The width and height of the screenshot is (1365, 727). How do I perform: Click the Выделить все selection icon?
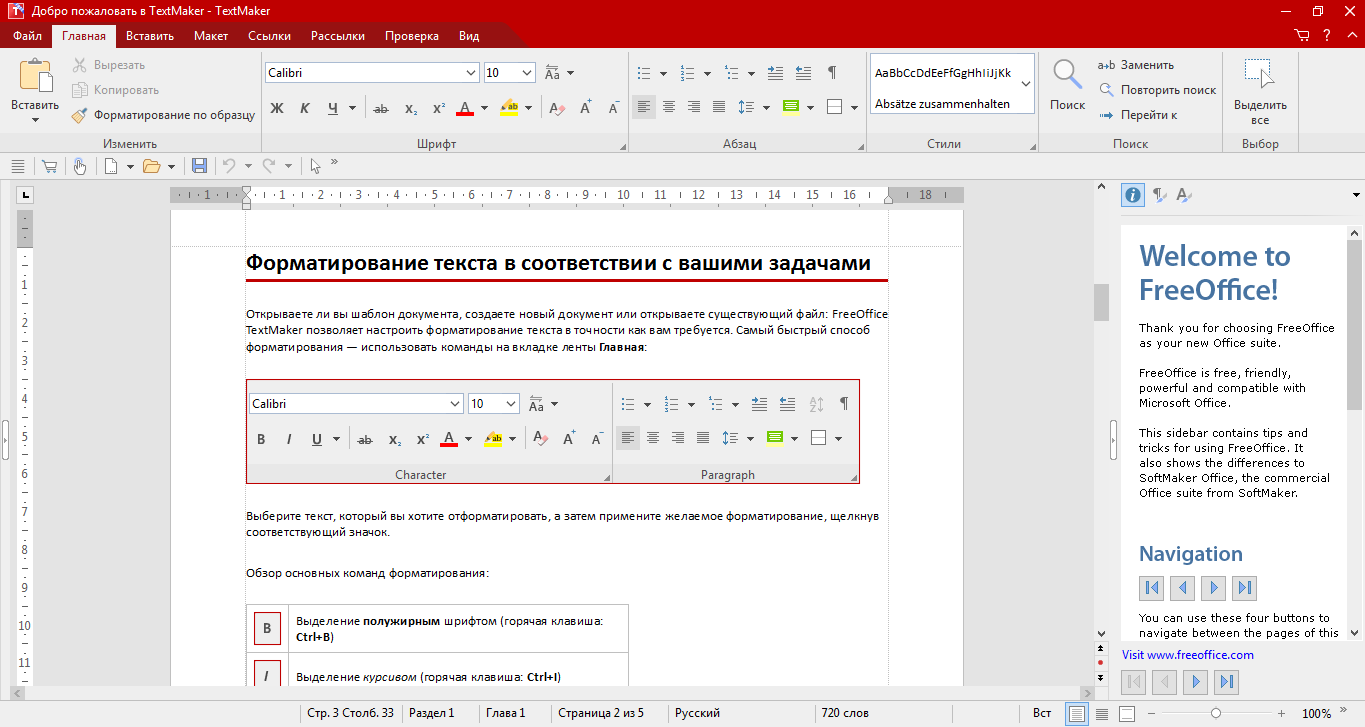pos(1260,75)
